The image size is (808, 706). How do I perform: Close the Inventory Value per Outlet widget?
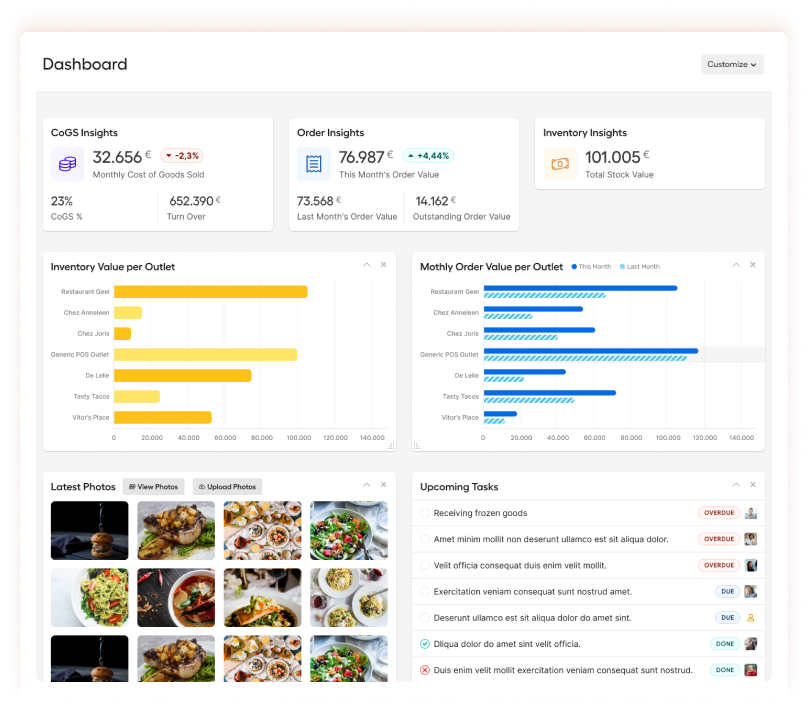[x=383, y=264]
